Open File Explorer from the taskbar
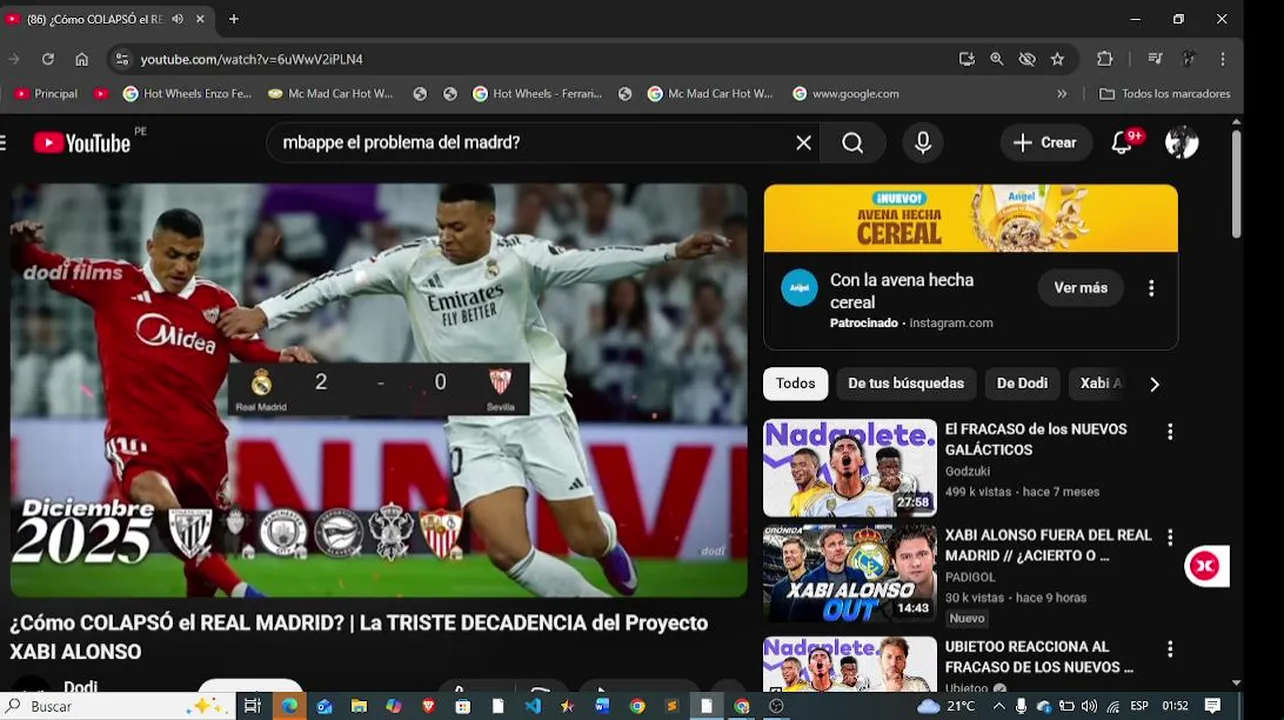This screenshot has width=1284, height=720. click(359, 706)
